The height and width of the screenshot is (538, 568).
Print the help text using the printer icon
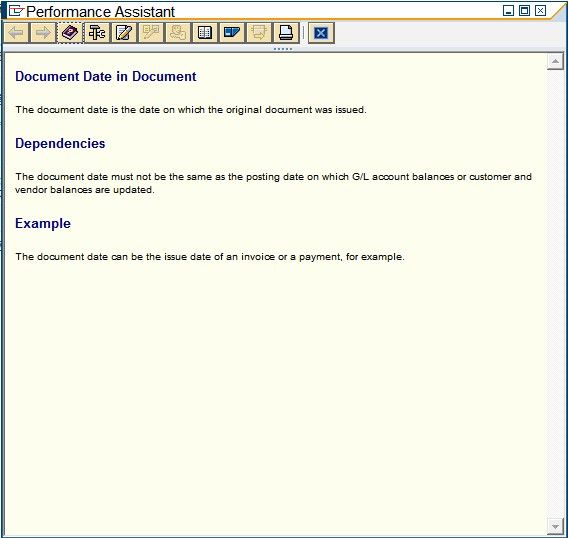(x=286, y=33)
